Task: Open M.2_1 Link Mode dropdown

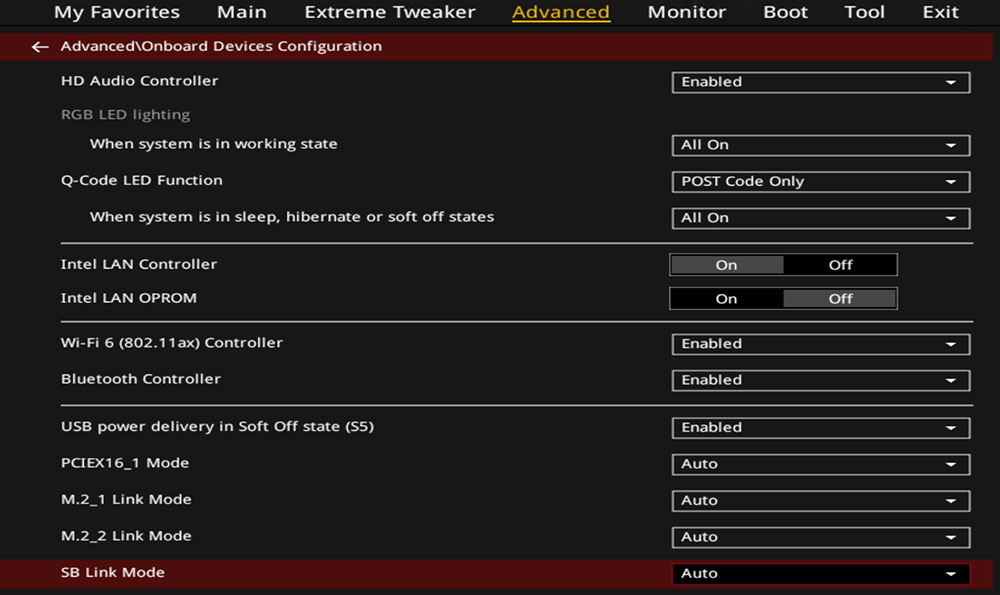Action: tap(821, 501)
